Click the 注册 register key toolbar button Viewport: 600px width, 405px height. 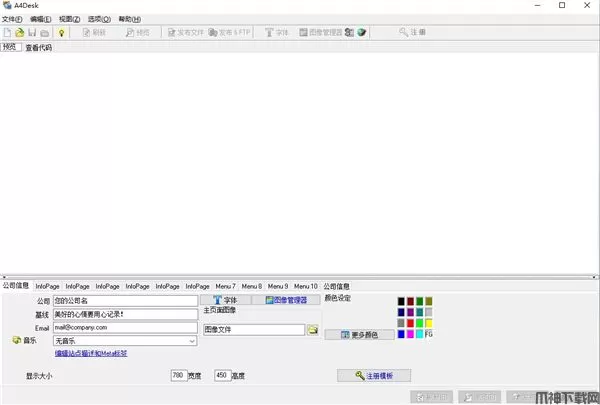tap(412, 32)
